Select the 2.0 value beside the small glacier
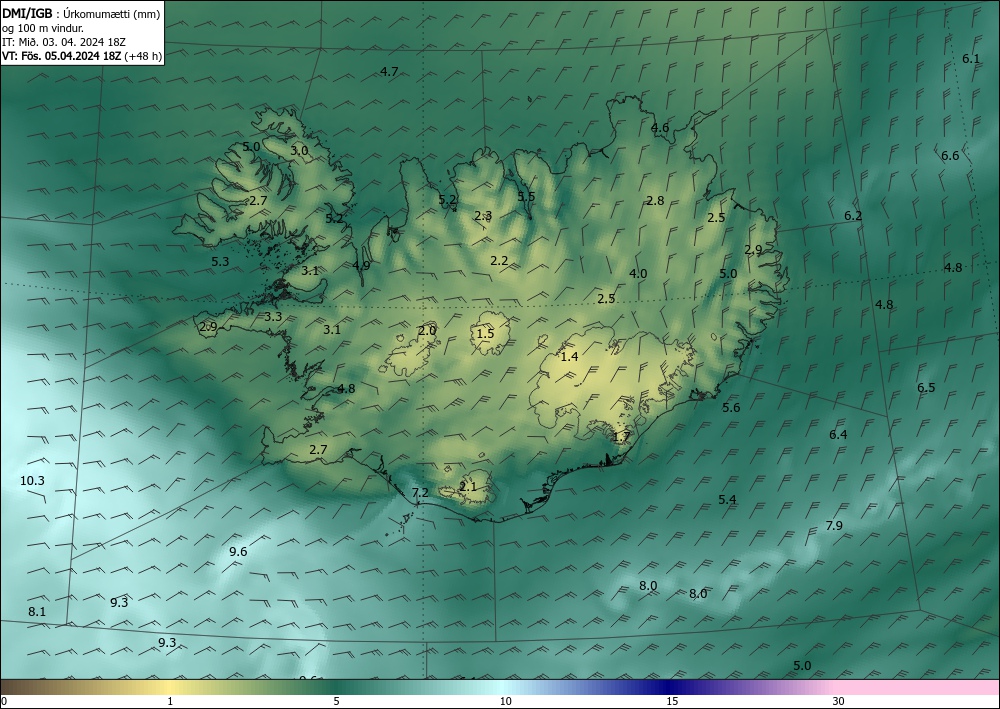 (x=427, y=330)
